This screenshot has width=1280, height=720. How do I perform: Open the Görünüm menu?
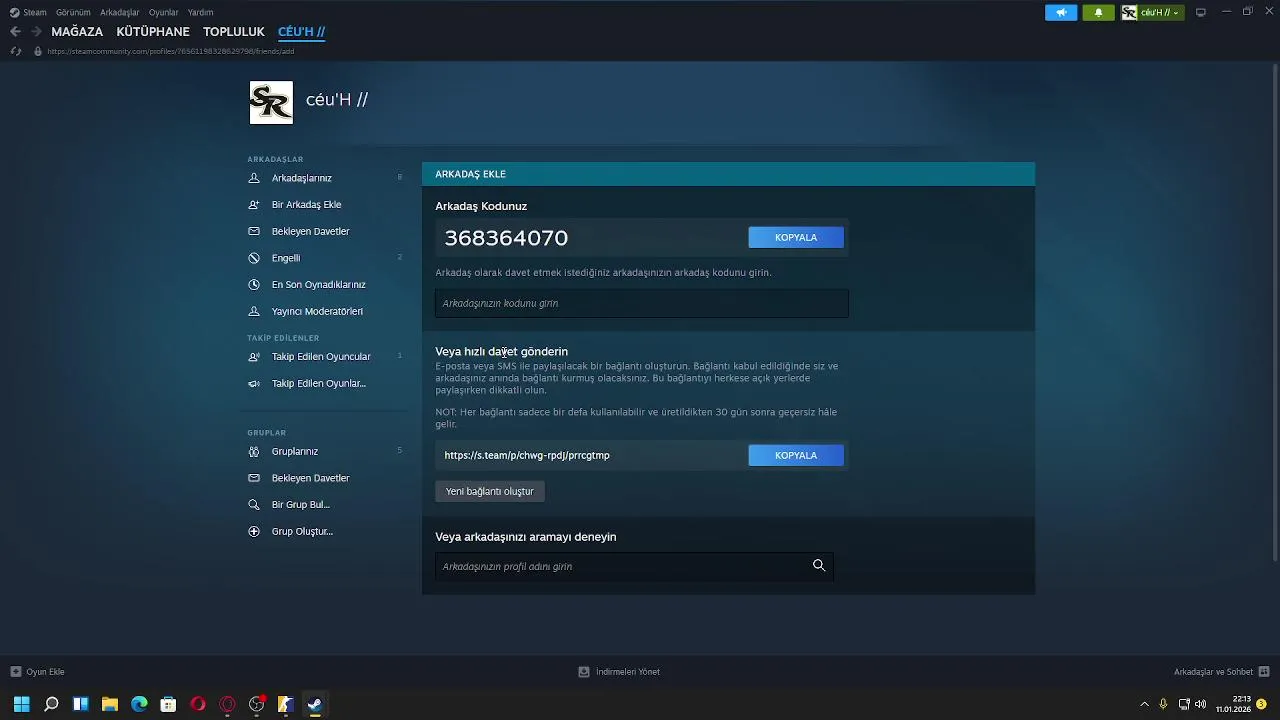[x=73, y=12]
